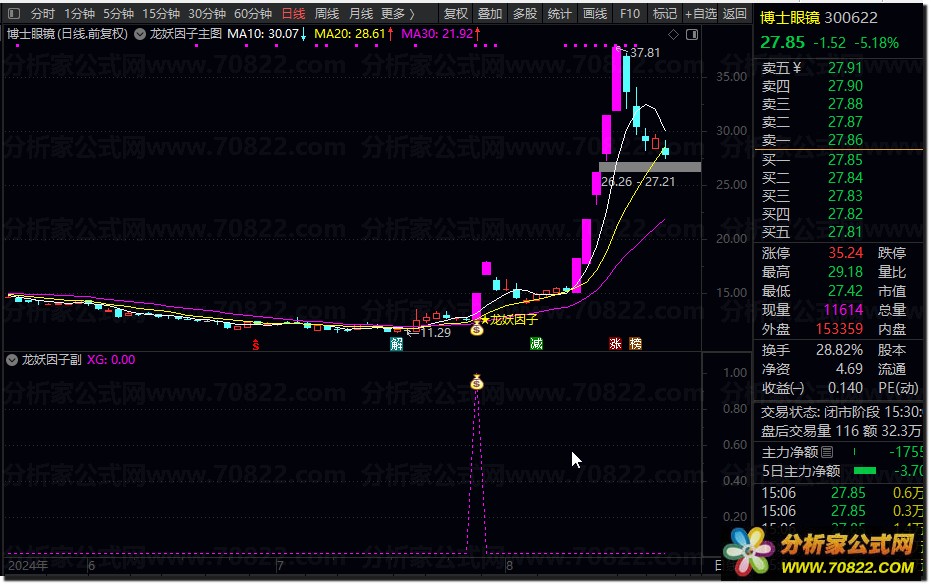Switch to 周线 weekly chart

pyautogui.click(x=327, y=13)
